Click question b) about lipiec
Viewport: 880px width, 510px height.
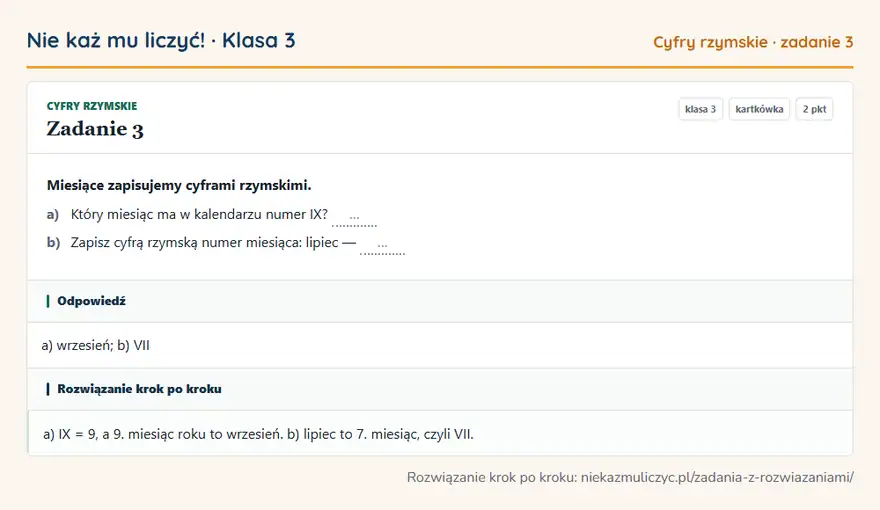pyautogui.click(x=201, y=242)
